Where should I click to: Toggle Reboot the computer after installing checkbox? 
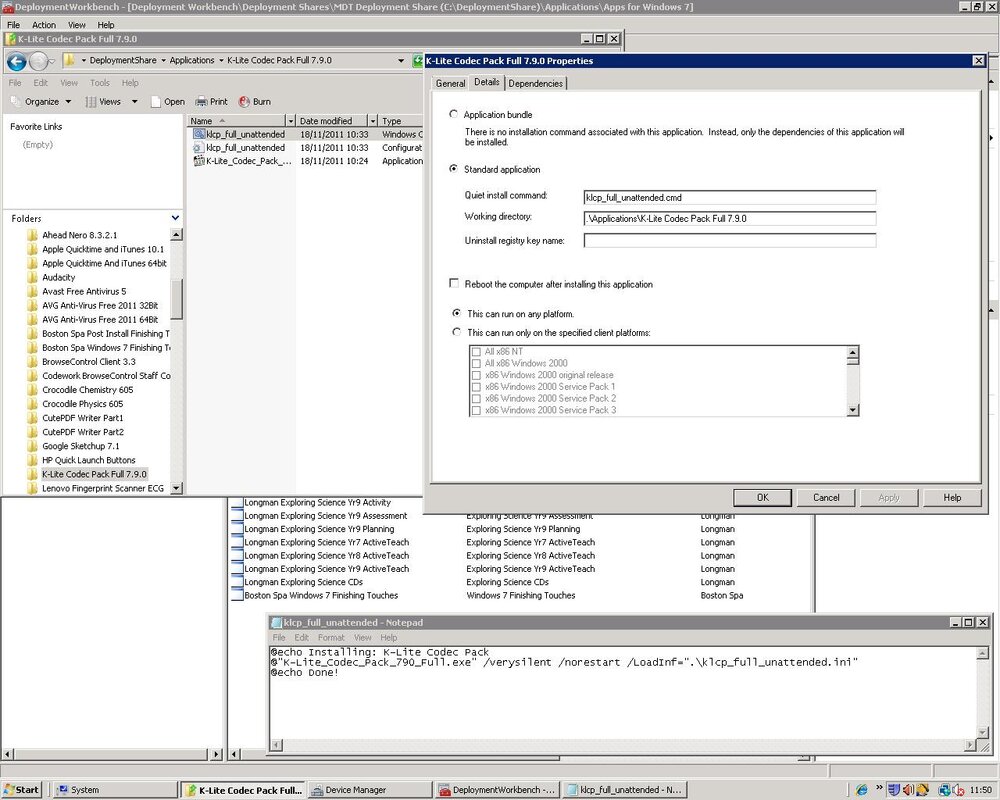point(454,283)
